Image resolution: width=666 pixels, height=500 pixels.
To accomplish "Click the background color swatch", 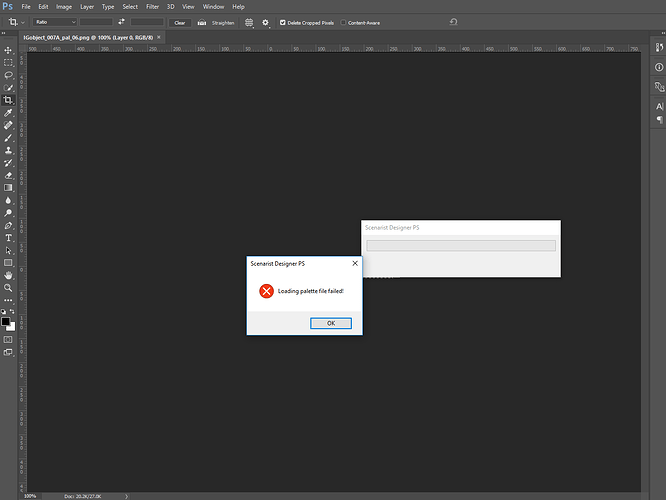I will (x=12, y=328).
